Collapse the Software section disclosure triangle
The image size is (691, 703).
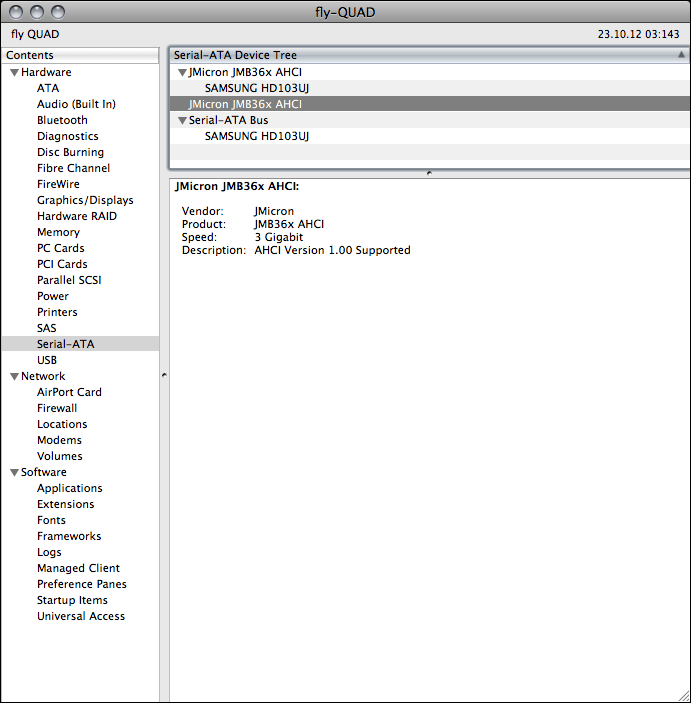pos(14,473)
